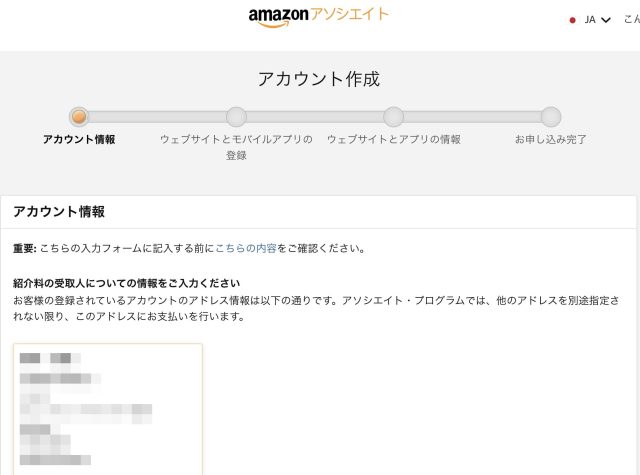This screenshot has height=475, width=640.
Task: Click the Amazon Associates logo
Action: point(318,16)
